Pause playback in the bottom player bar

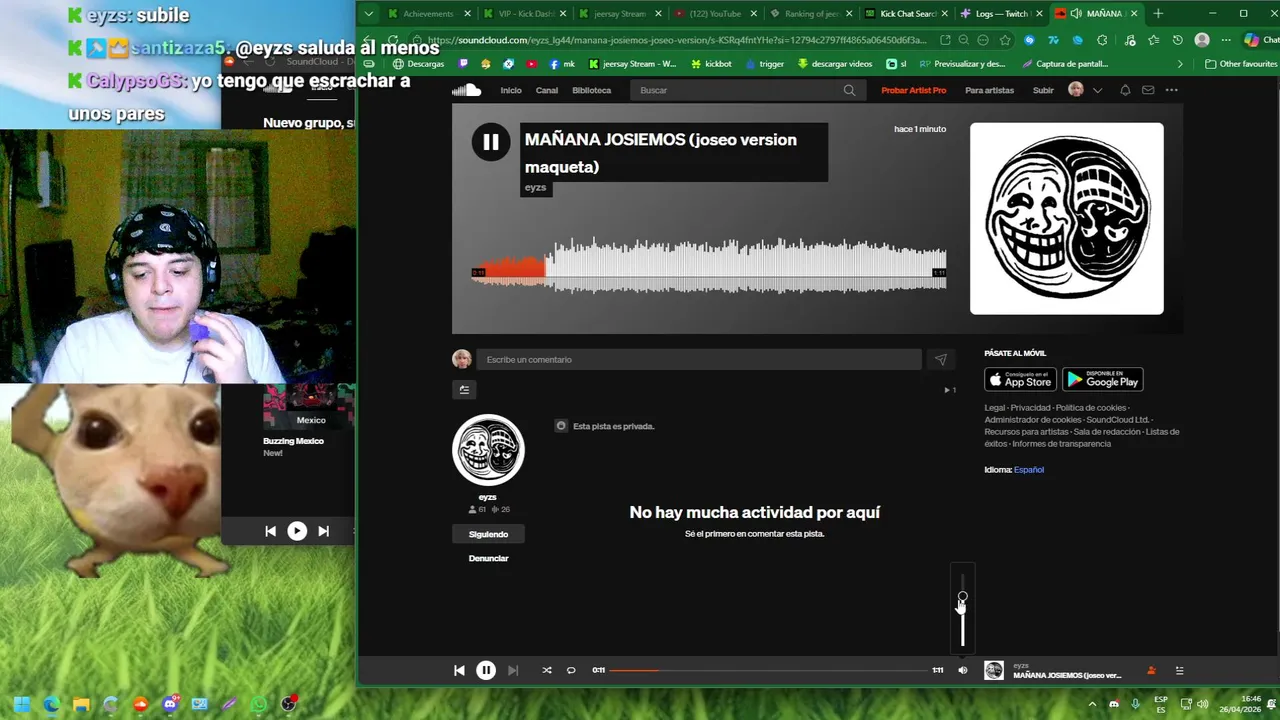[x=485, y=670]
